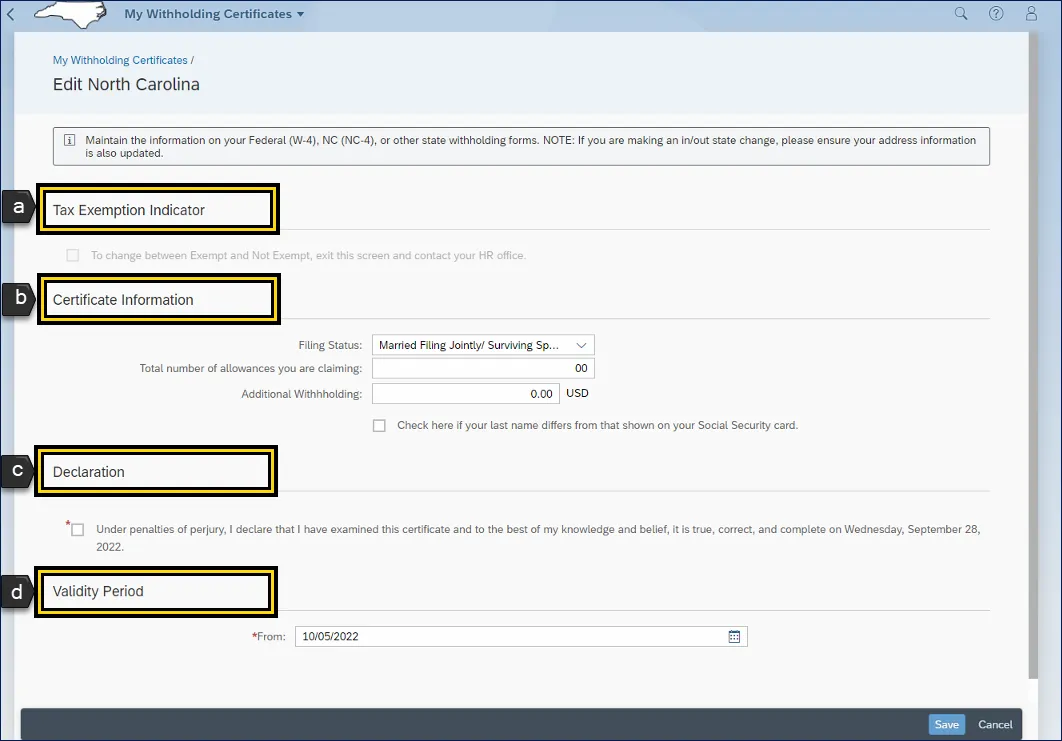Click the Cancel button
Screen dimensions: 1062x741
click(995, 725)
